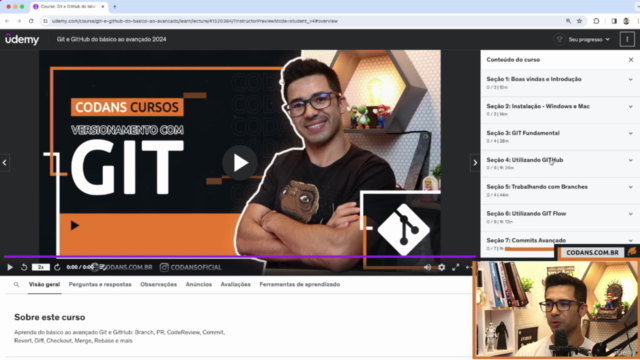Open video settings gear
640x360 pixels.
(x=442, y=267)
